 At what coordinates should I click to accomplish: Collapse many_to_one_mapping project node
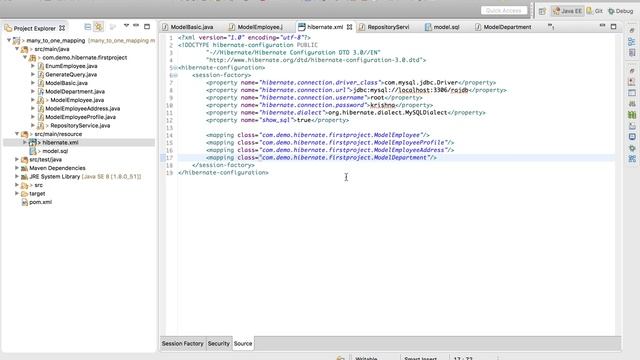[9, 40]
